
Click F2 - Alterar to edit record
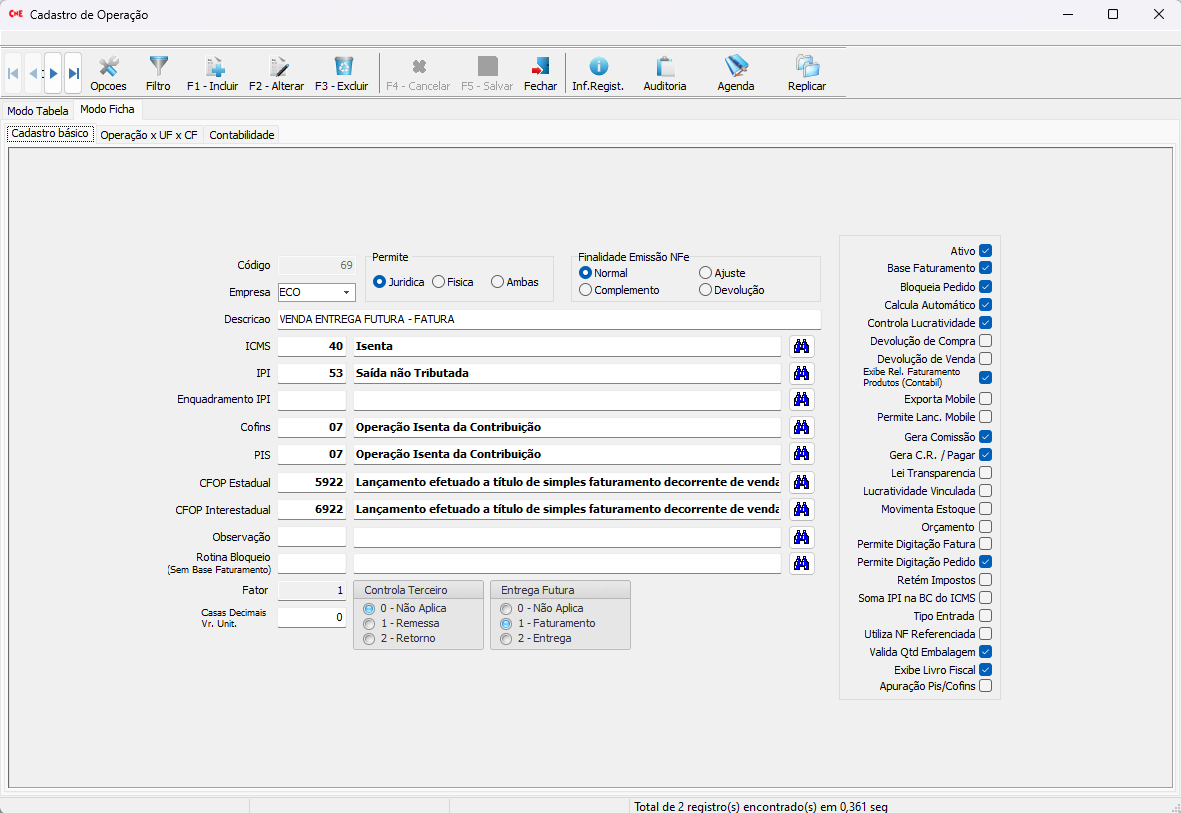point(276,74)
